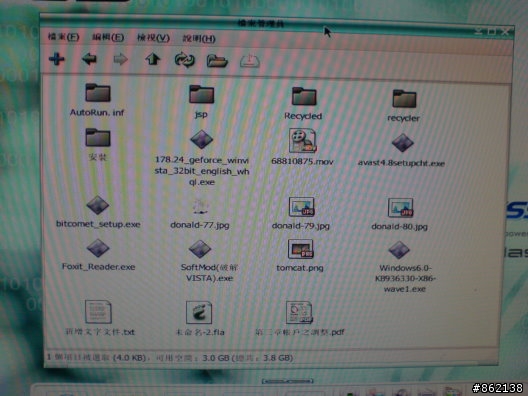Image resolution: width=528 pixels, height=396 pixels.
Task: Click the Windows6.0-KB936330-X86-wave1.exe filename text
Action: (405, 278)
